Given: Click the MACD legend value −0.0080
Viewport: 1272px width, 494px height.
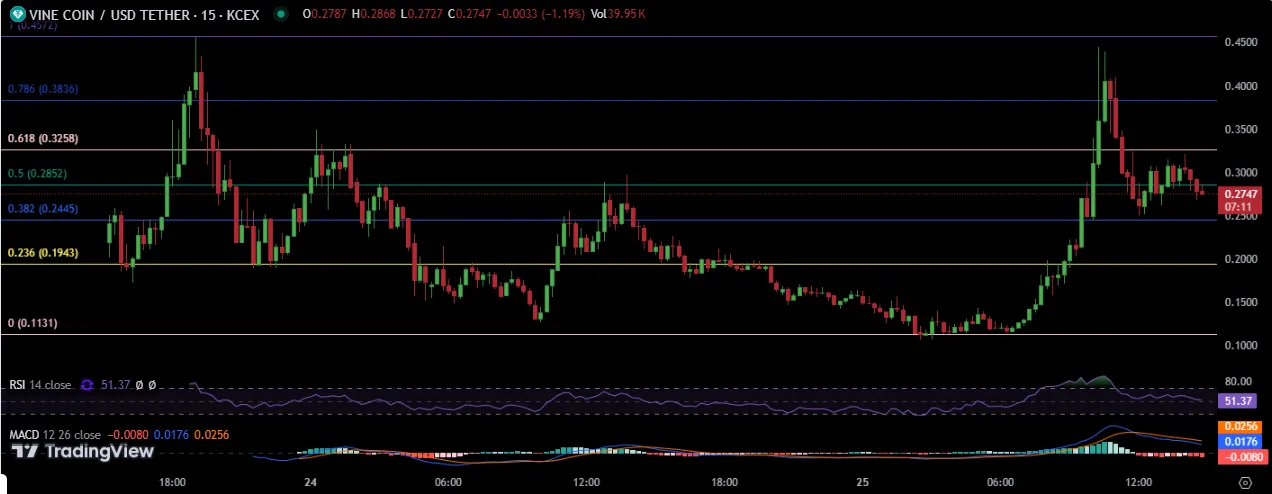Looking at the screenshot, I should pos(127,435).
